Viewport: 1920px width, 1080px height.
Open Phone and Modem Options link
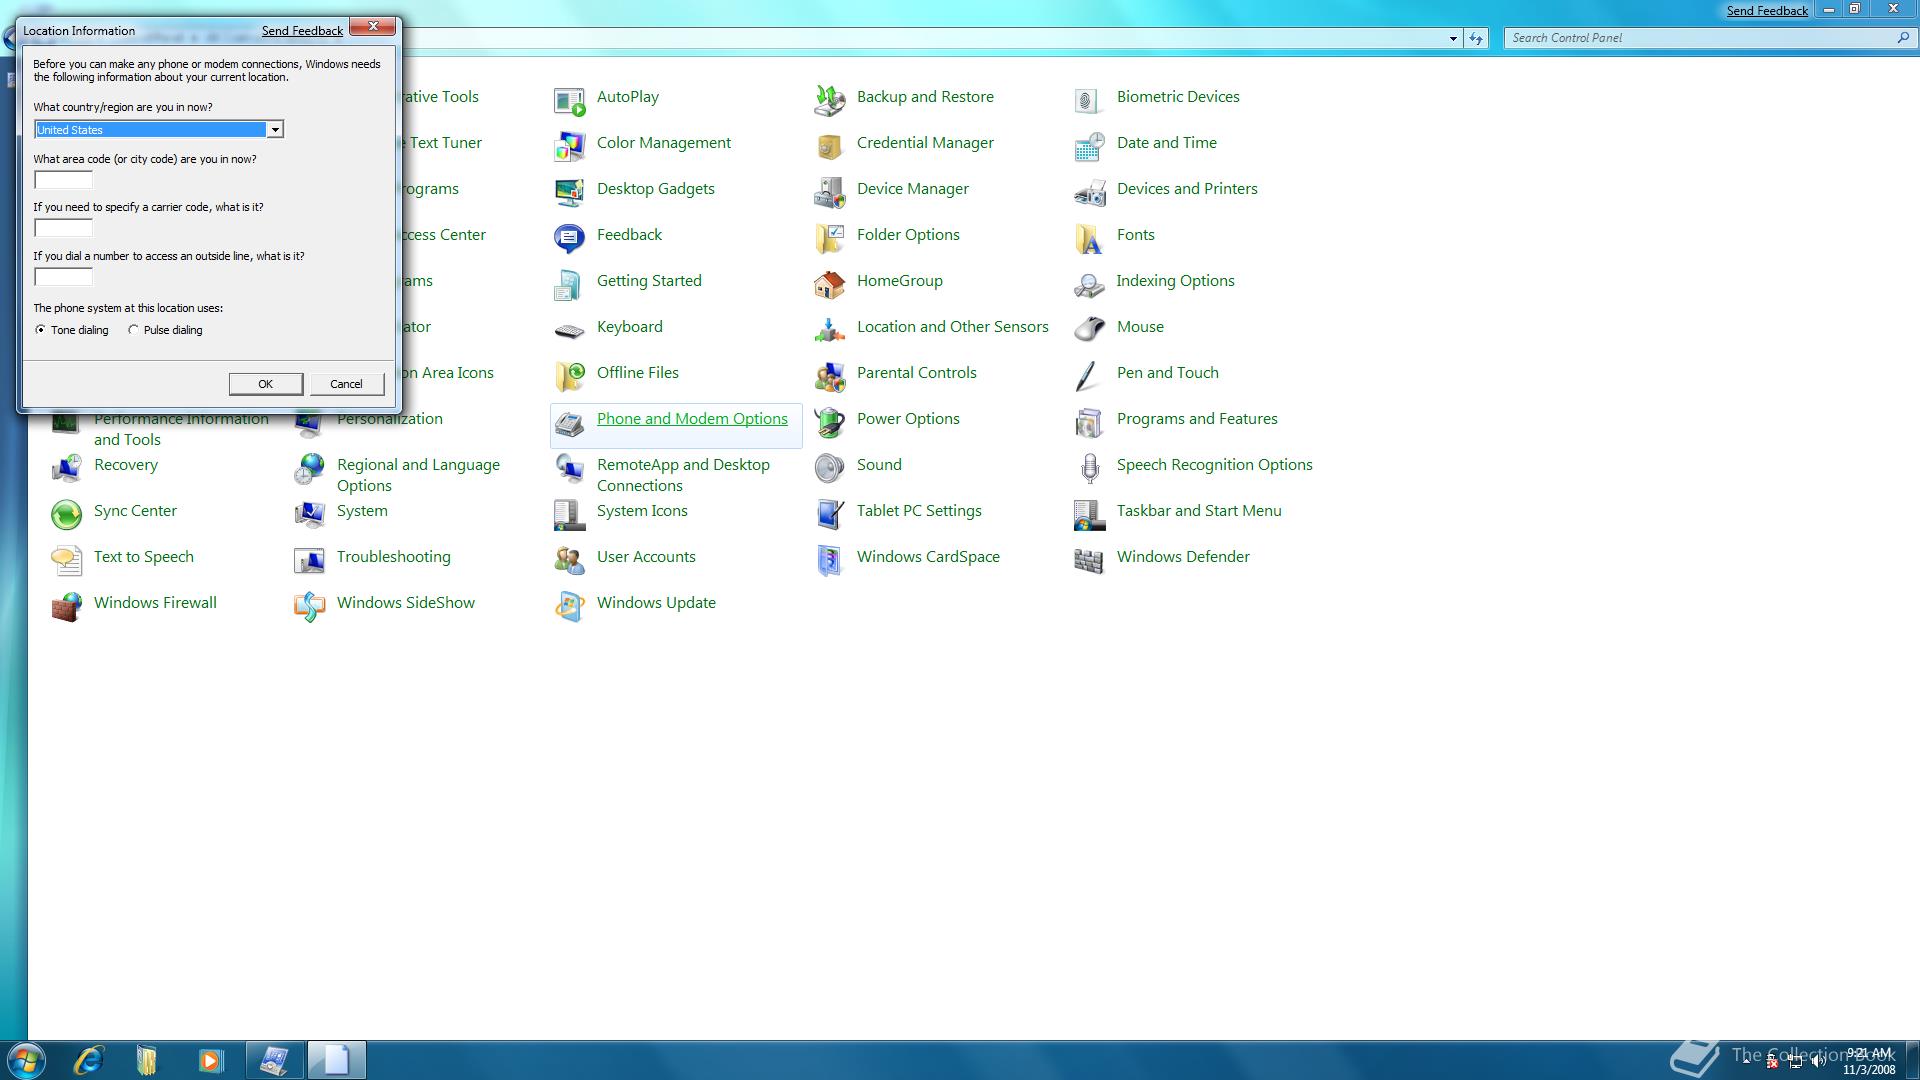692,419
